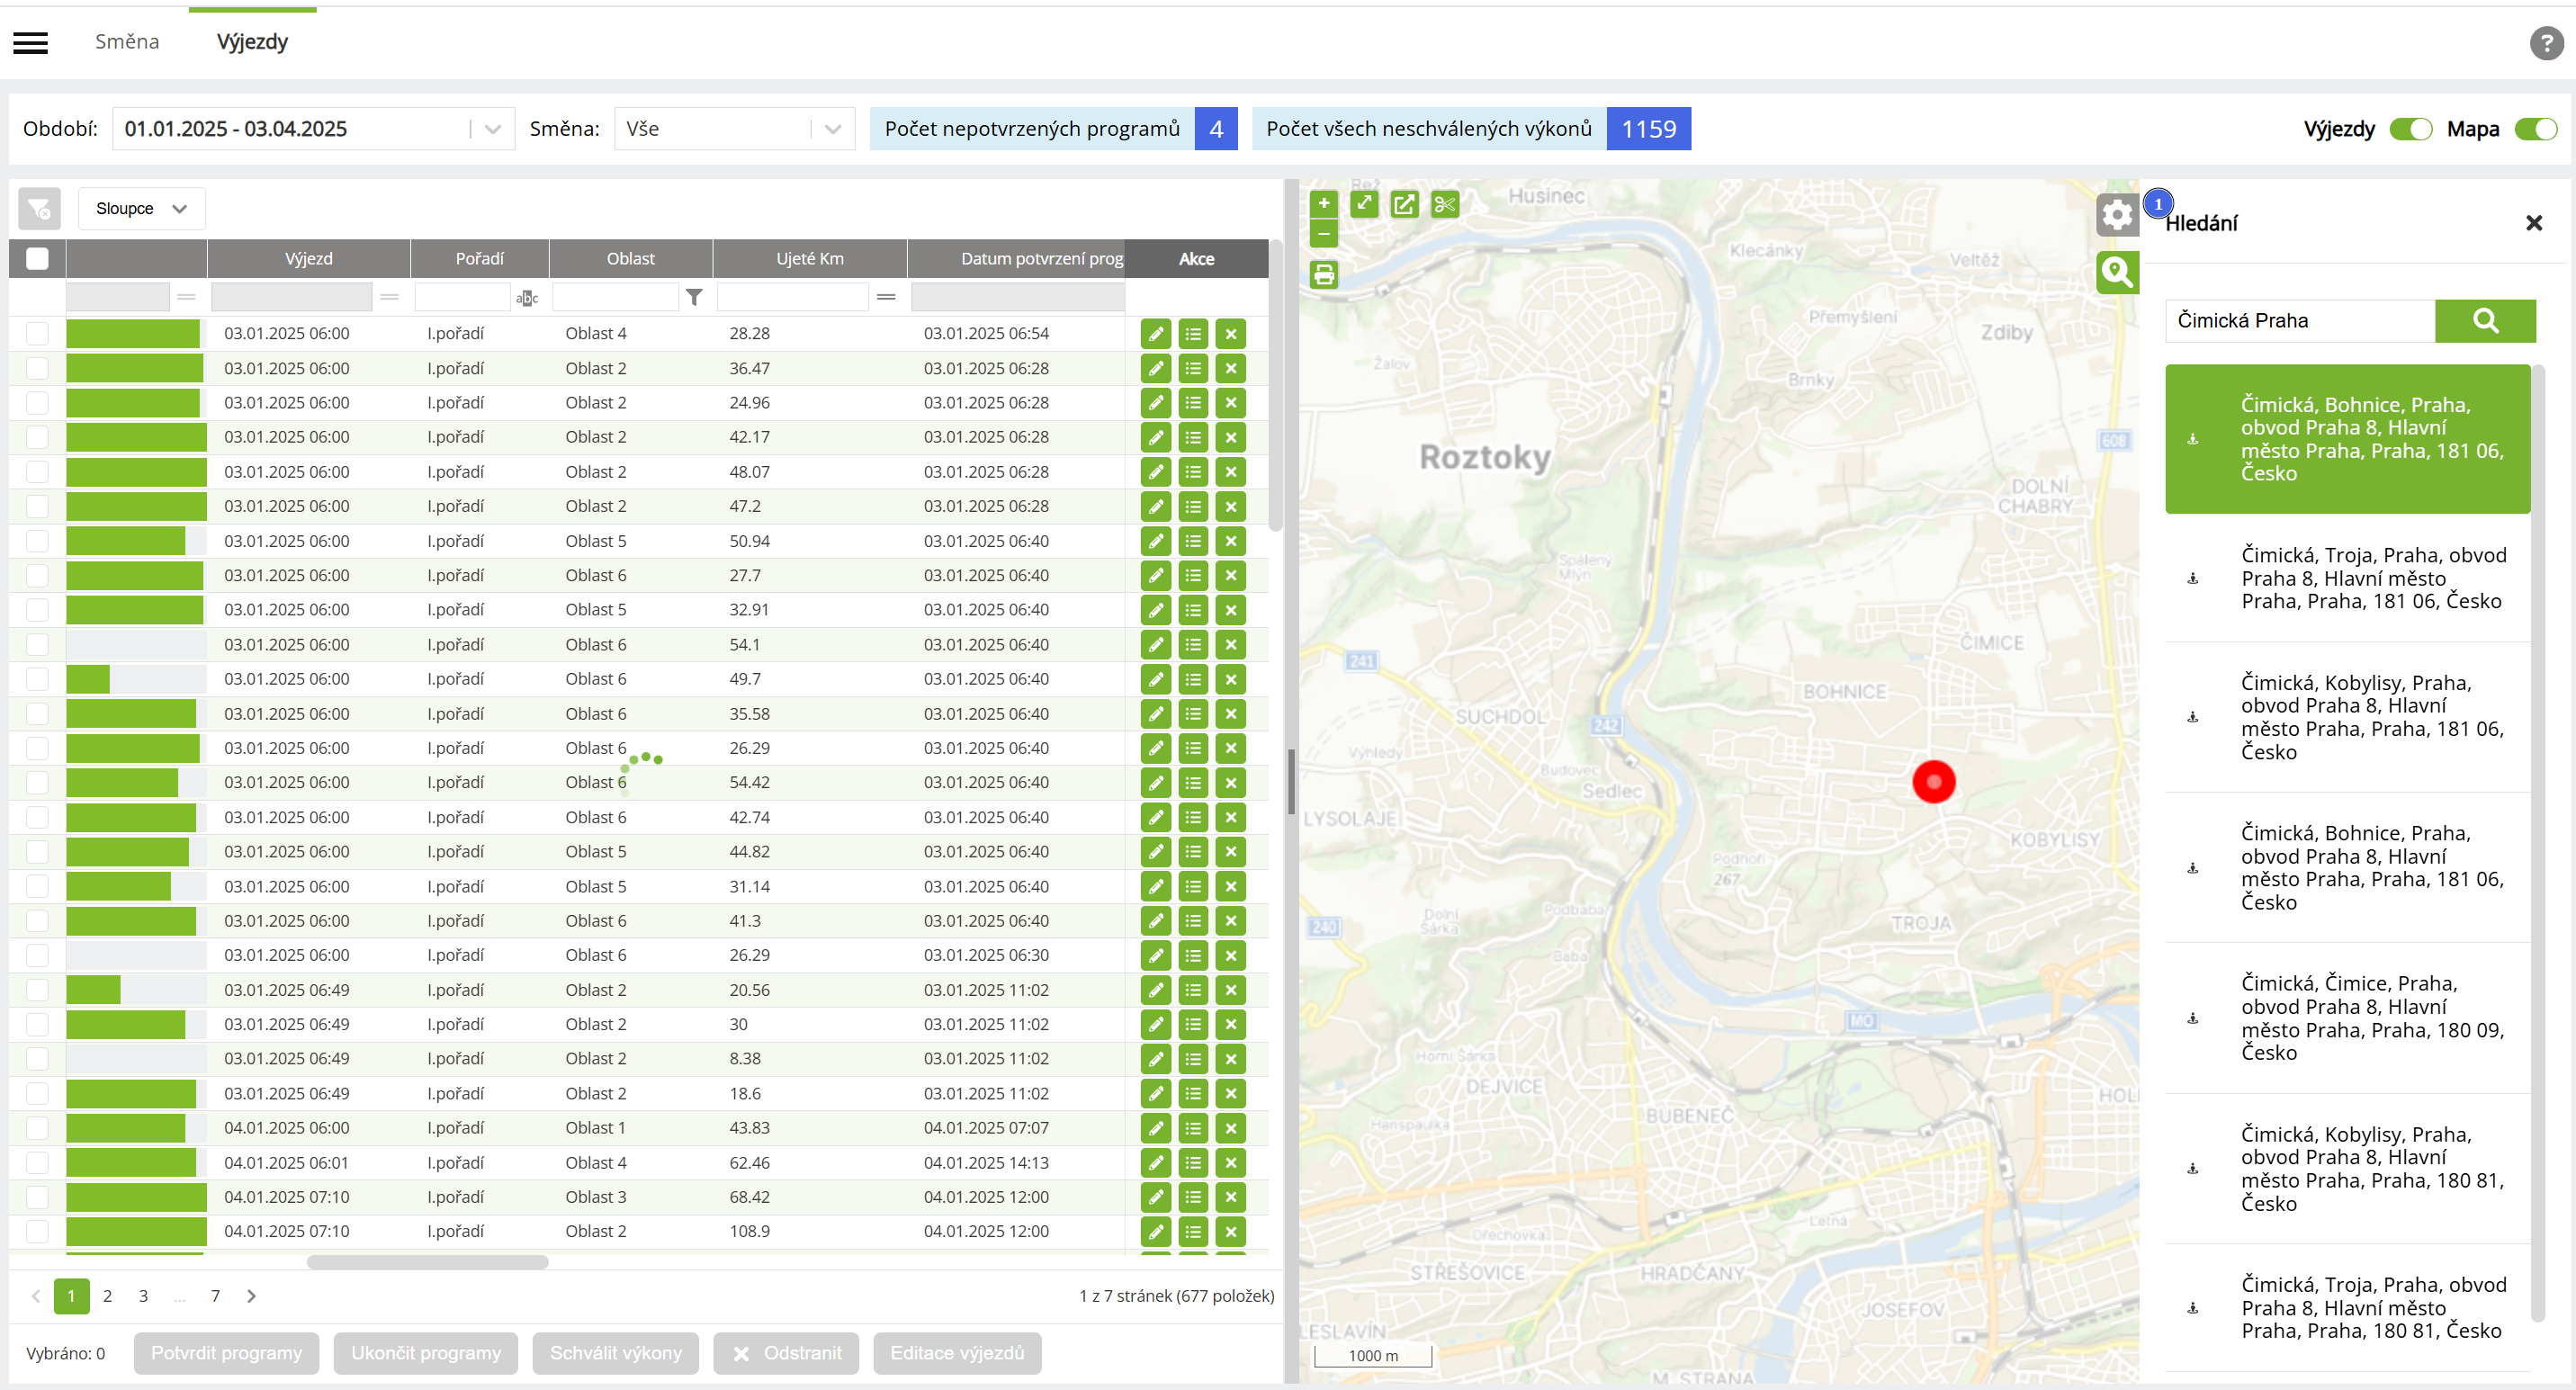Open the Sloupce columns dropdown
This screenshot has width=2576, height=1390.
click(x=141, y=209)
